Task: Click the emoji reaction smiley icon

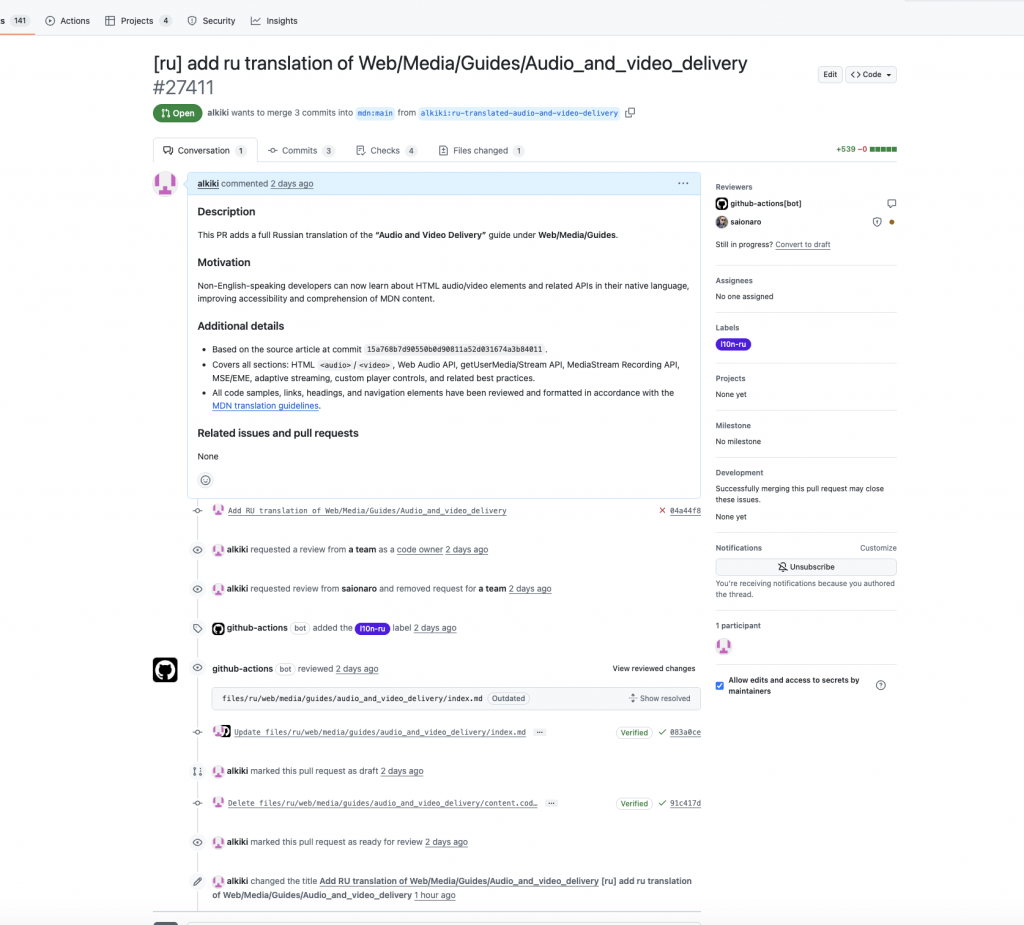Action: pyautogui.click(x=206, y=480)
